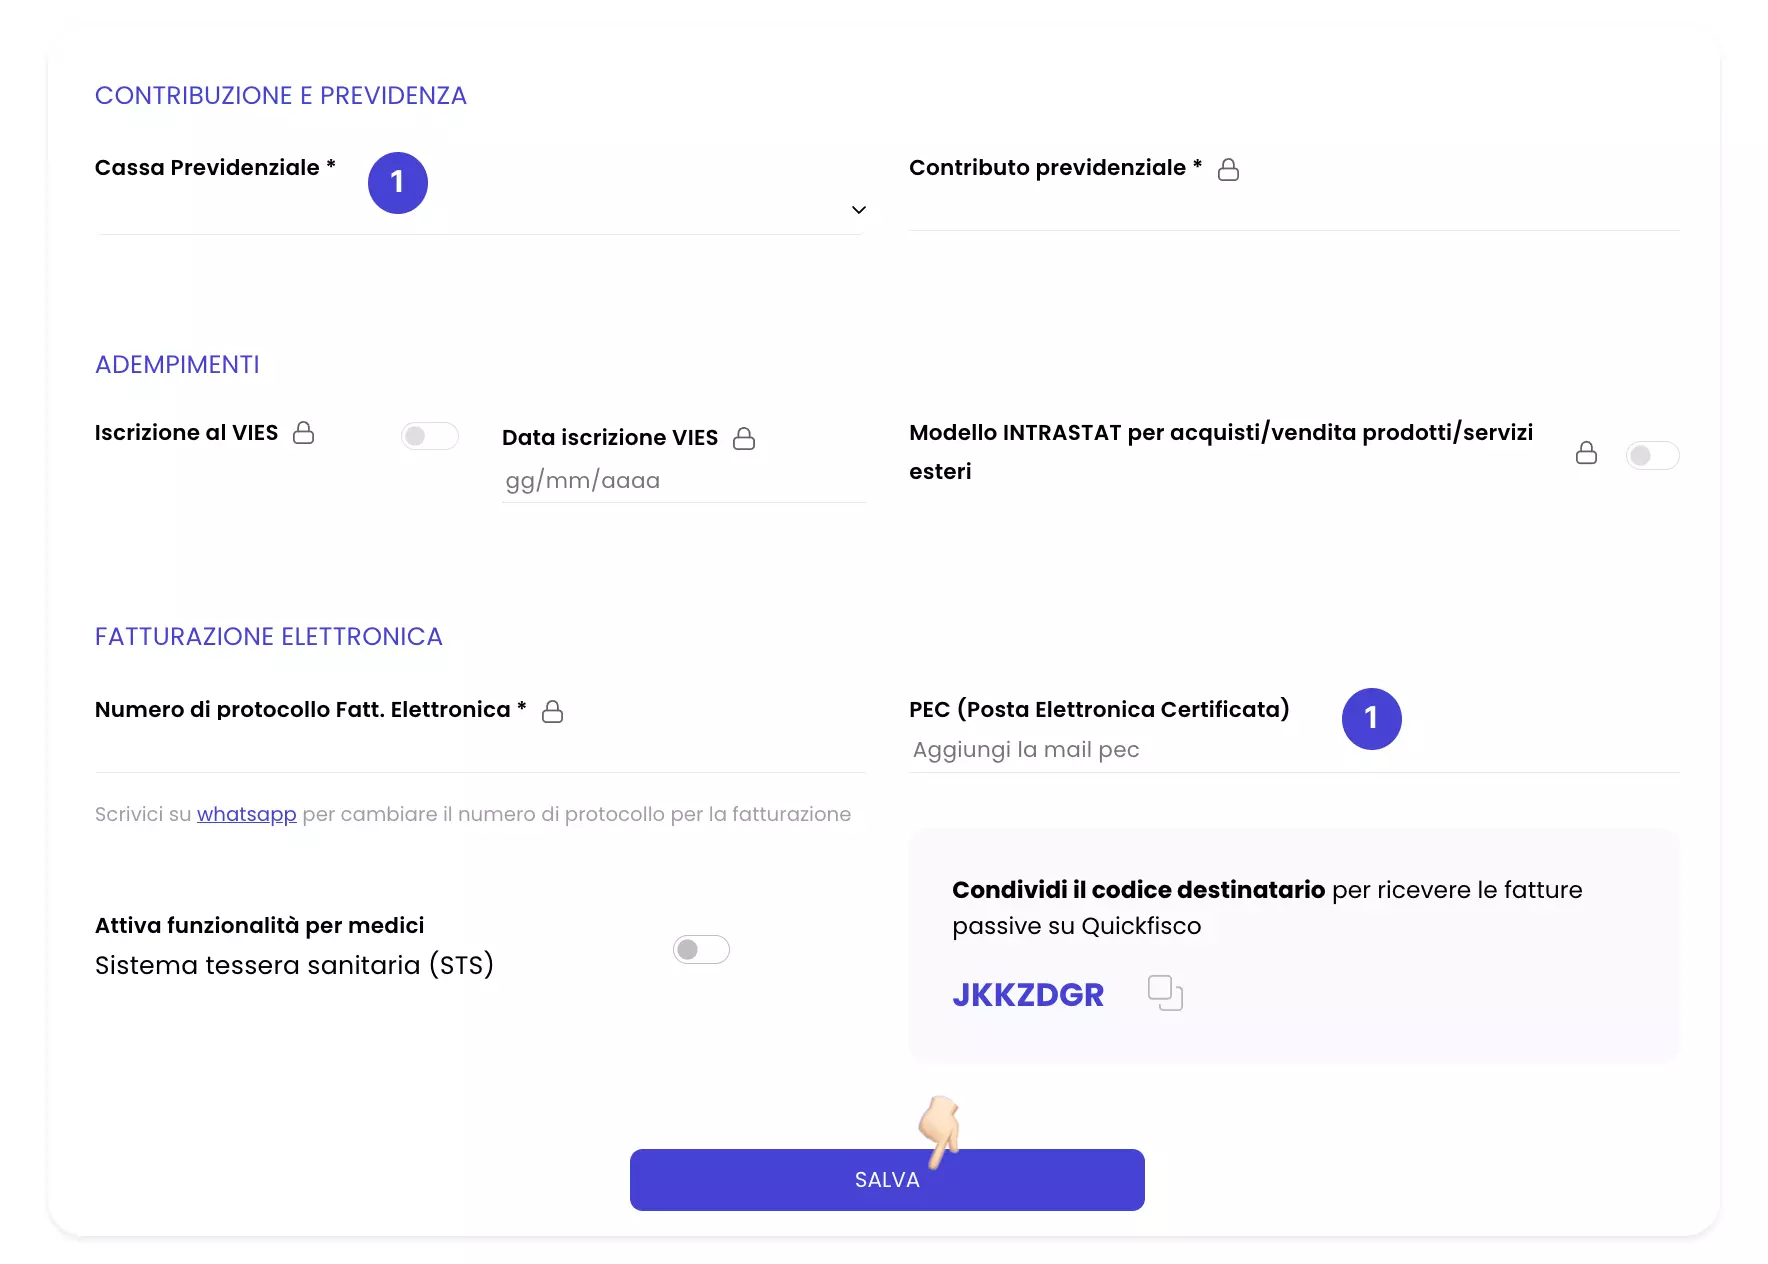Image resolution: width=1768 pixels, height=1264 pixels.
Task: Click the Aggiungi la mail pec field
Action: point(1294,750)
